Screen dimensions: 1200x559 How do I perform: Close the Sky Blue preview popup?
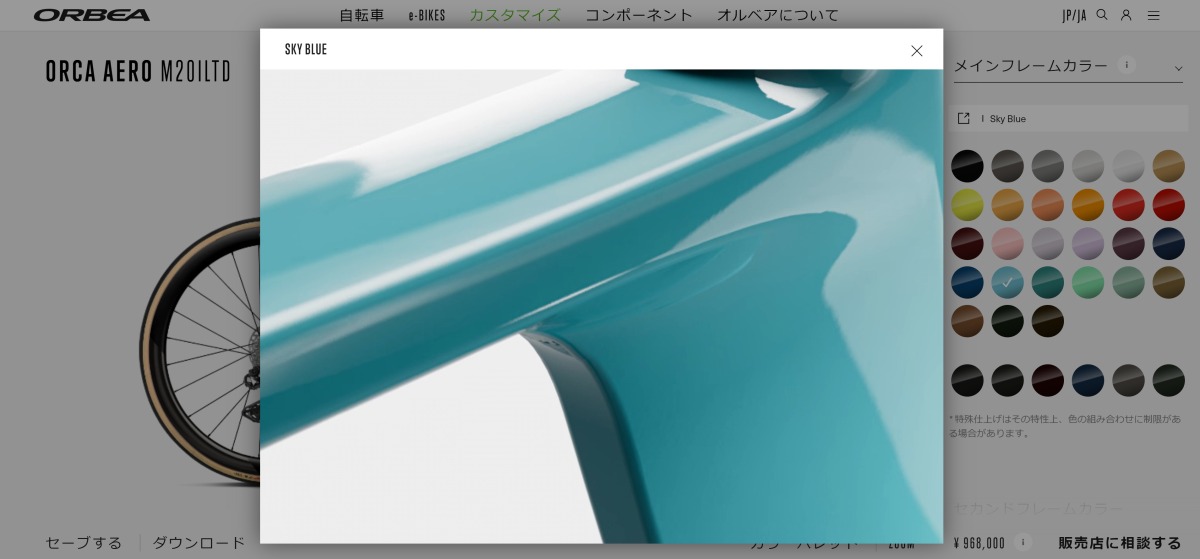[916, 50]
